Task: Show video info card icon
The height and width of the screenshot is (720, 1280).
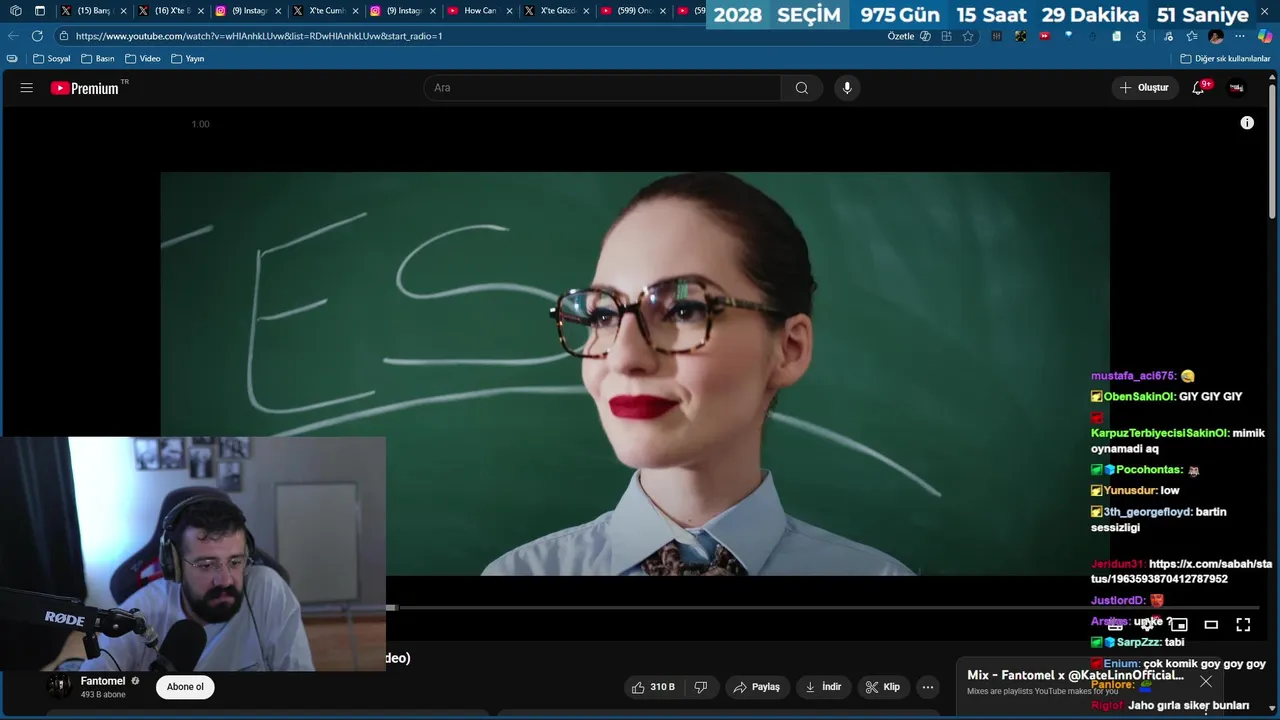Action: [1247, 123]
